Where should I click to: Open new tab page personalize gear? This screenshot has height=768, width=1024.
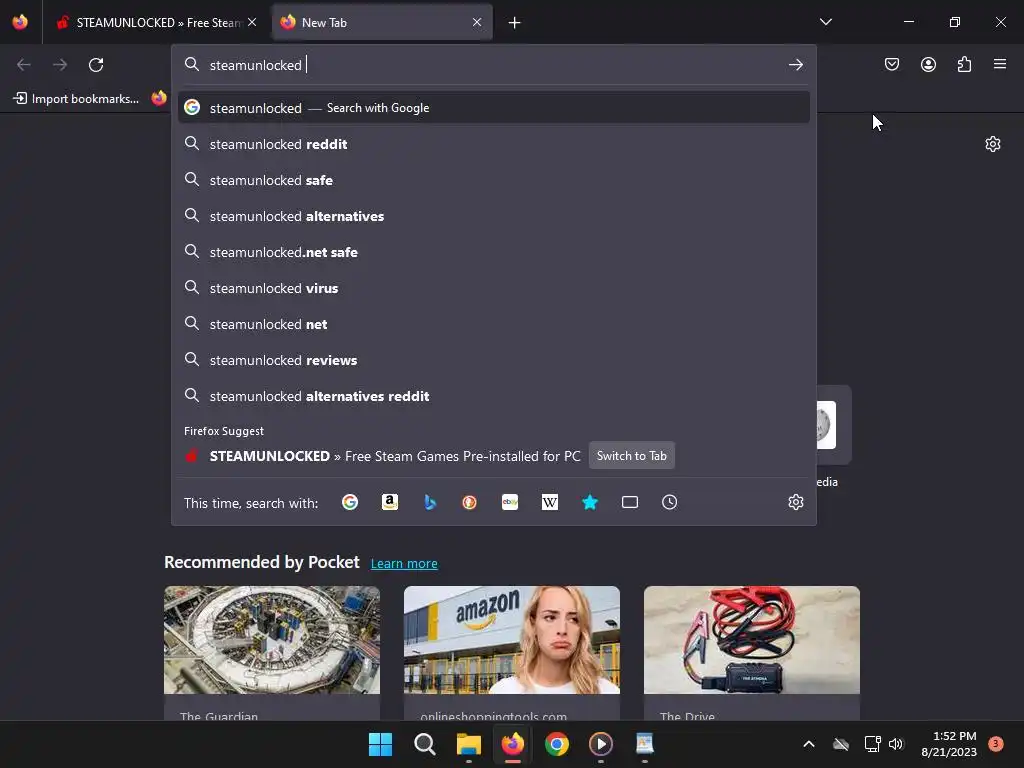click(993, 144)
